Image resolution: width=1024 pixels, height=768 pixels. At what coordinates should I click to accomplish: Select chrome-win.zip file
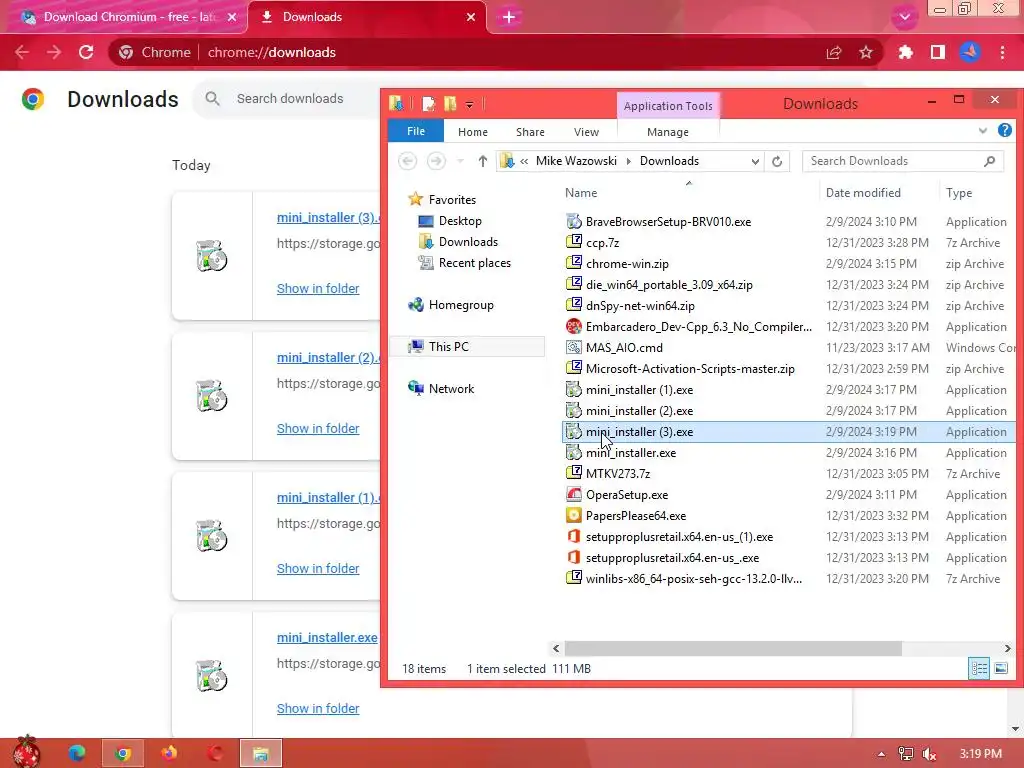point(627,264)
